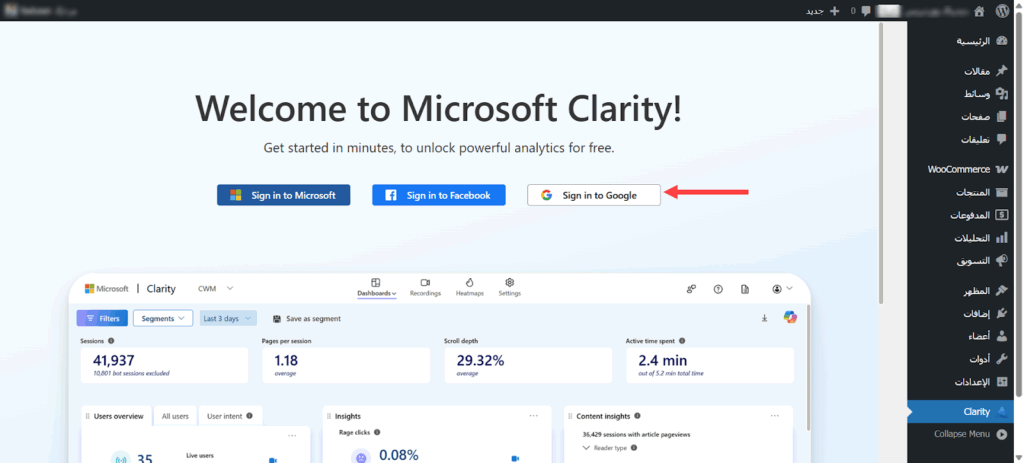
Task: Click the Sign in to Google button
Action: [x=593, y=195]
